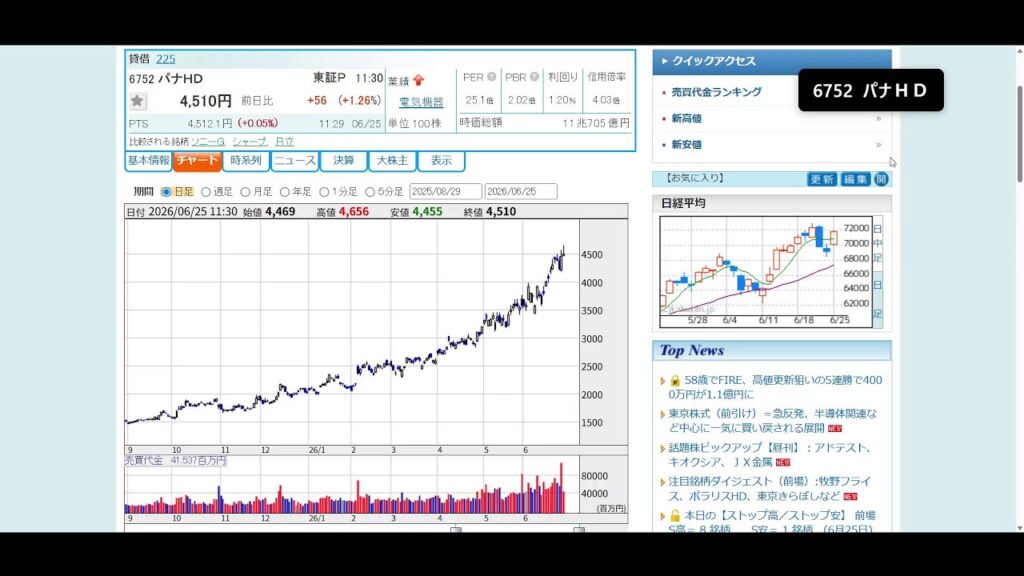This screenshot has height=576, width=1024.
Task: Open the compared stock link ソニーG
Action: (x=208, y=142)
